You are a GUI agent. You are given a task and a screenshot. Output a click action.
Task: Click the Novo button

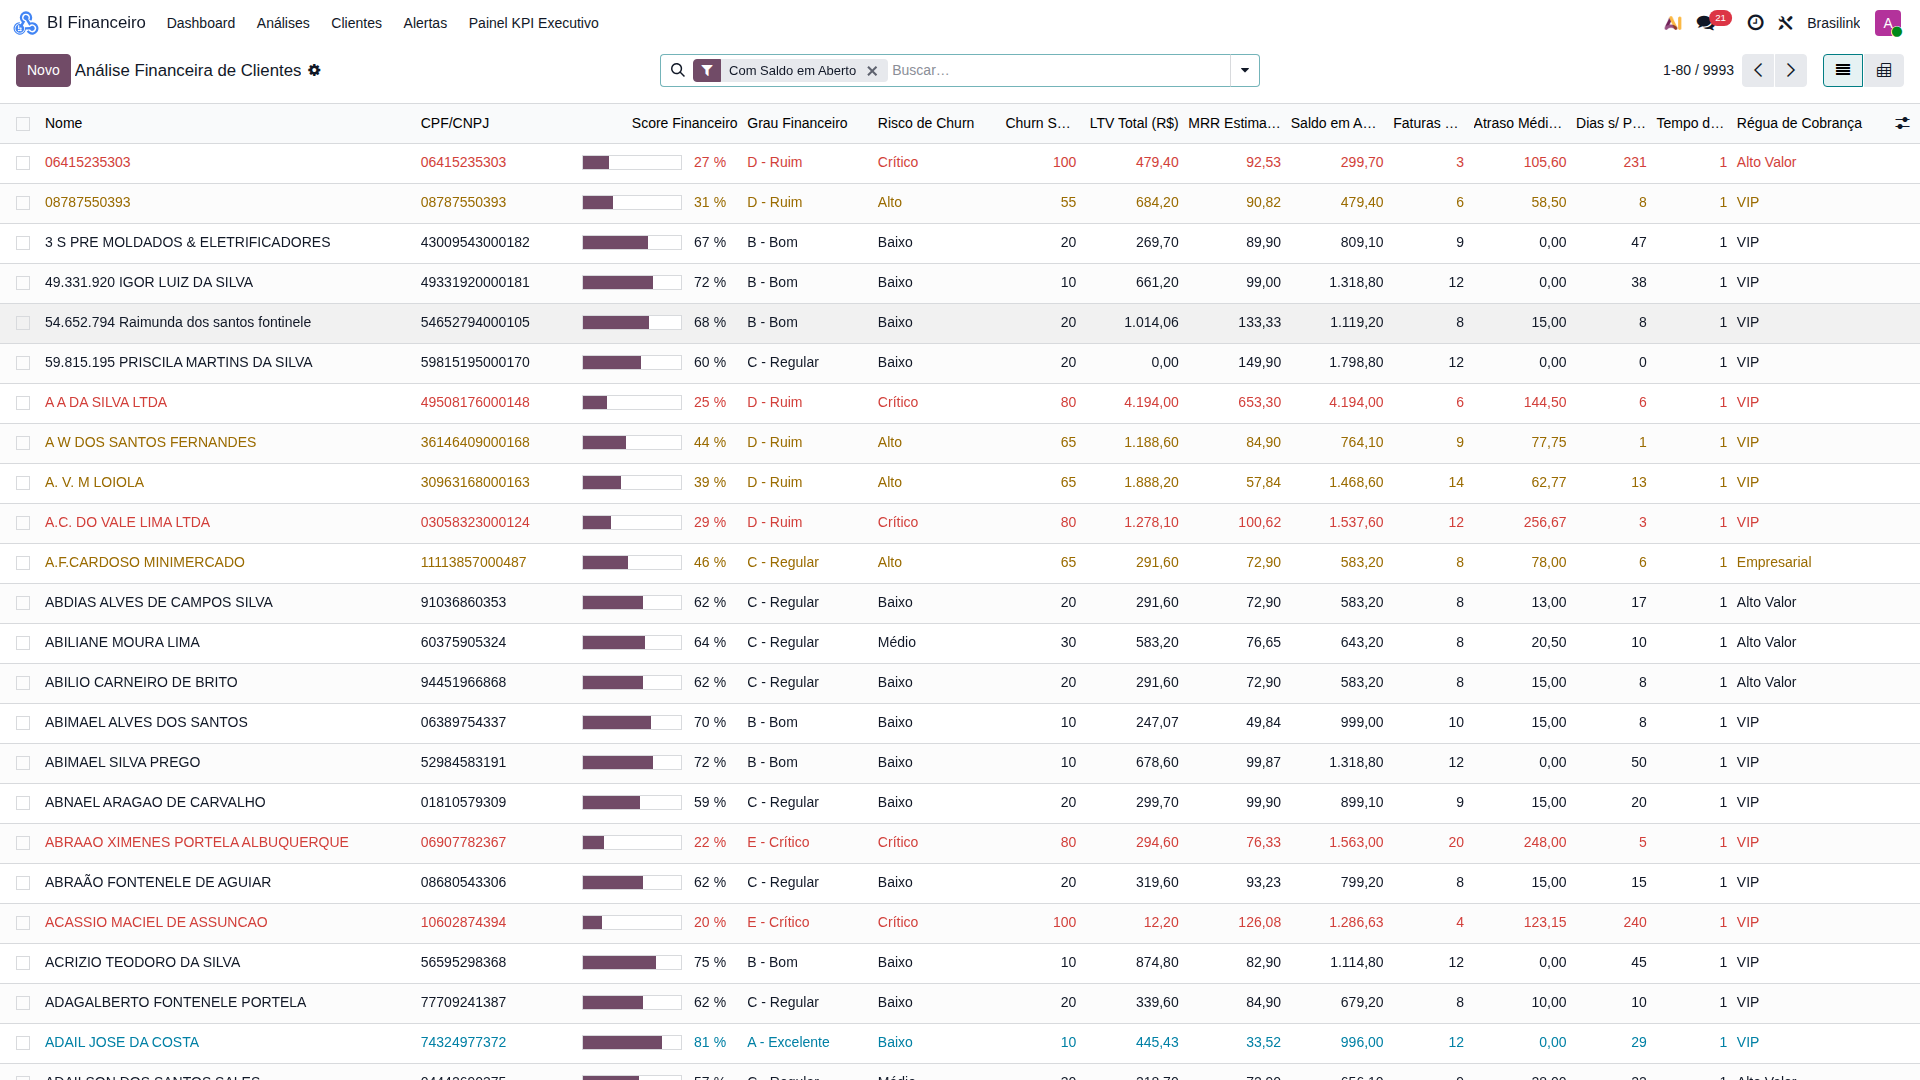[43, 70]
